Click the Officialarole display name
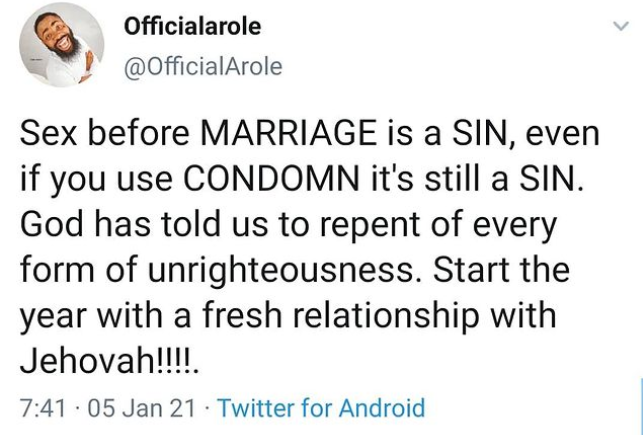This screenshot has width=643, height=435. tap(192, 26)
